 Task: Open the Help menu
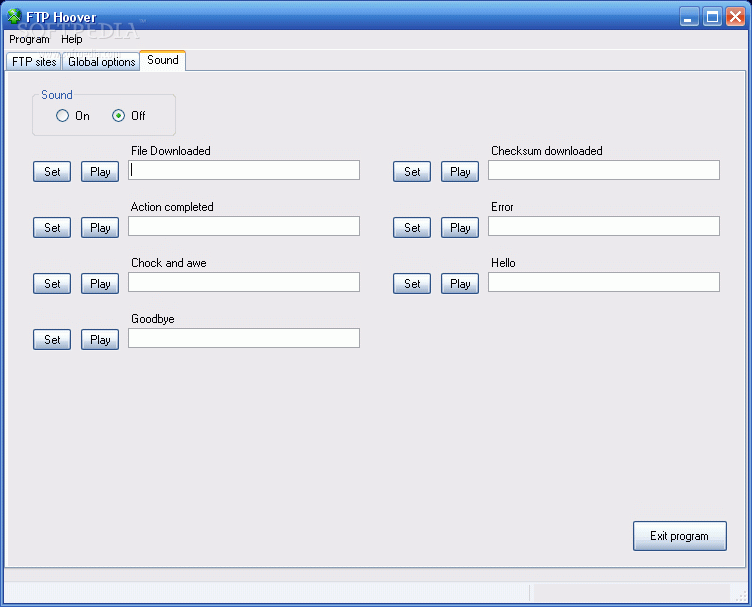pyautogui.click(x=71, y=39)
